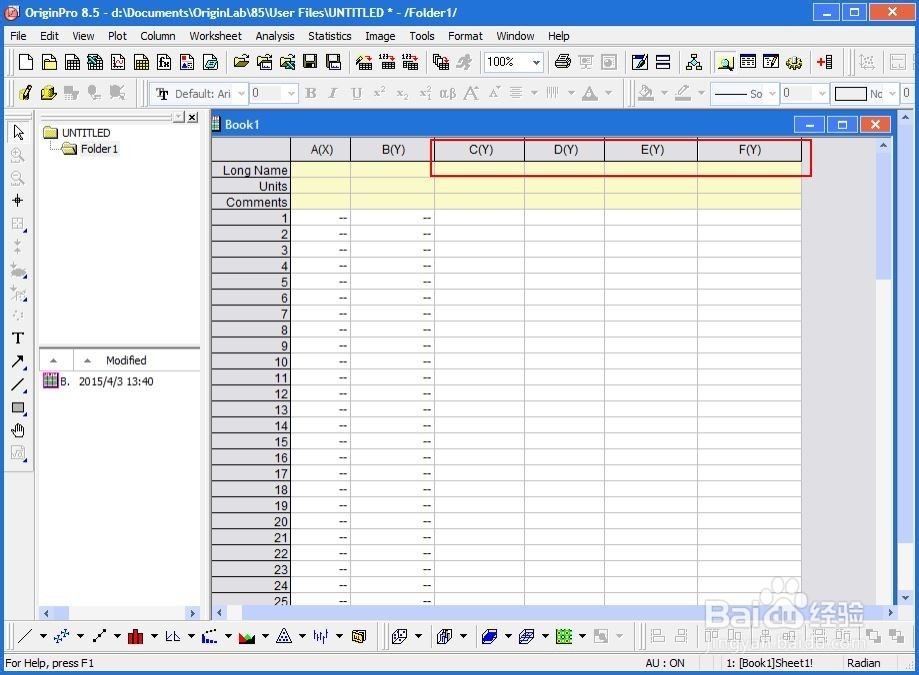Open the Command Window
This screenshot has width=919, height=675.
pyautogui.click(x=771, y=62)
